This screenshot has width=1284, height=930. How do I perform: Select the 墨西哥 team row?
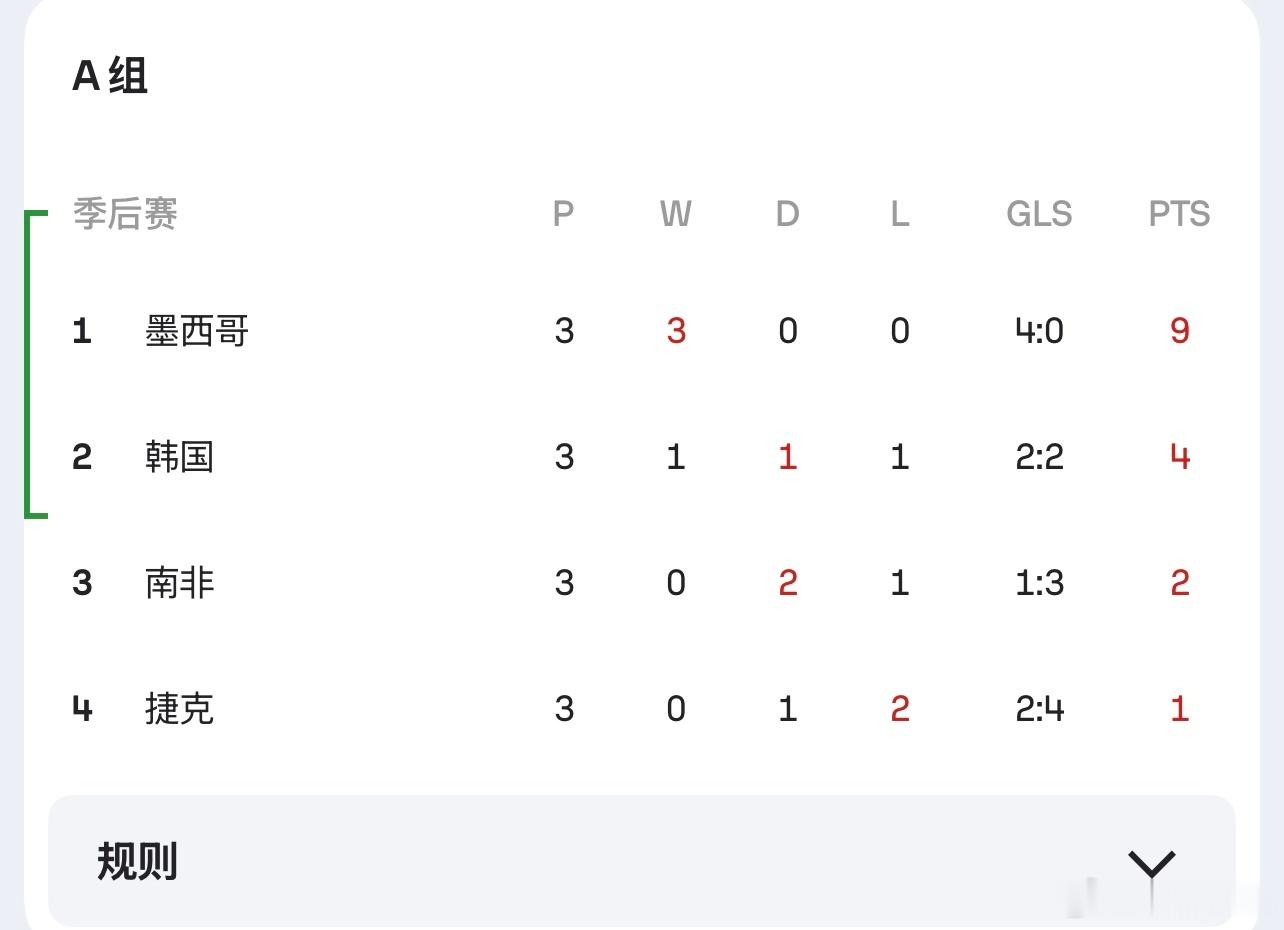640,330
